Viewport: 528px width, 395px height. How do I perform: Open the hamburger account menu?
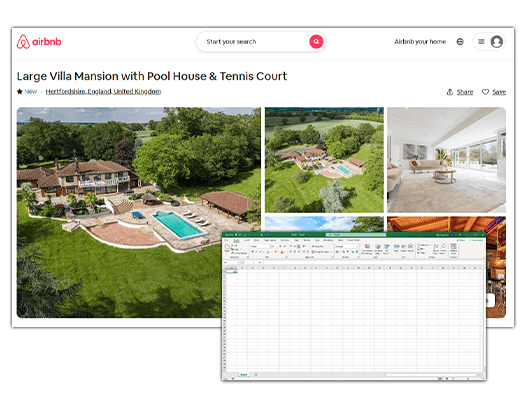[481, 41]
